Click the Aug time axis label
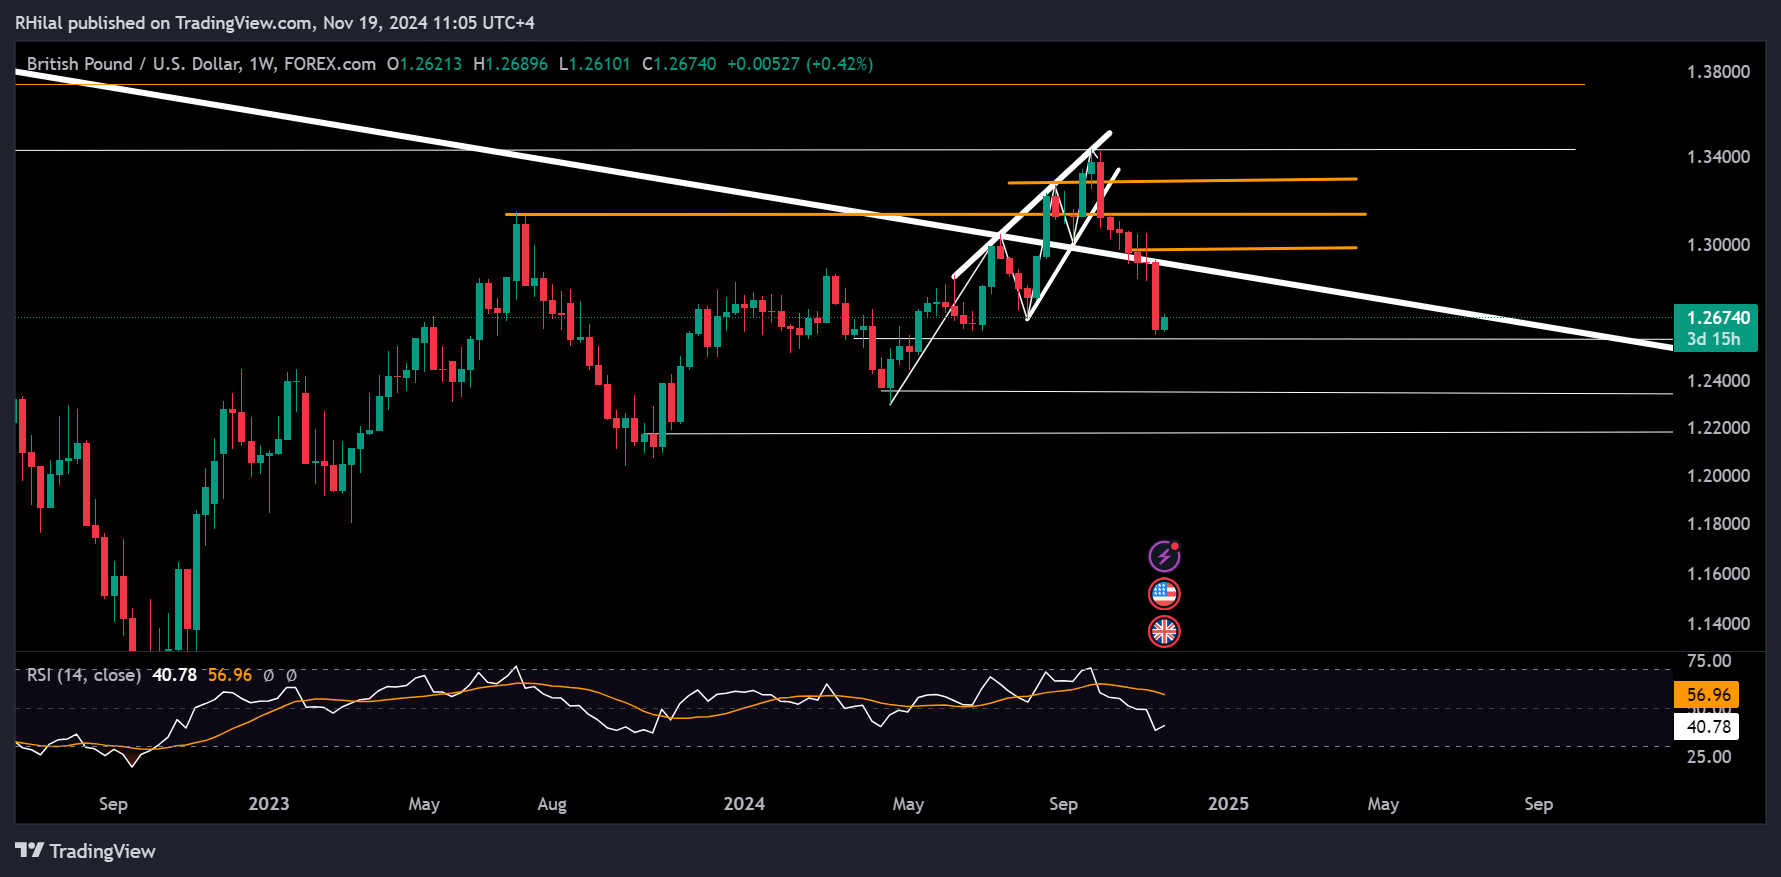The image size is (1781, 877). coord(552,804)
